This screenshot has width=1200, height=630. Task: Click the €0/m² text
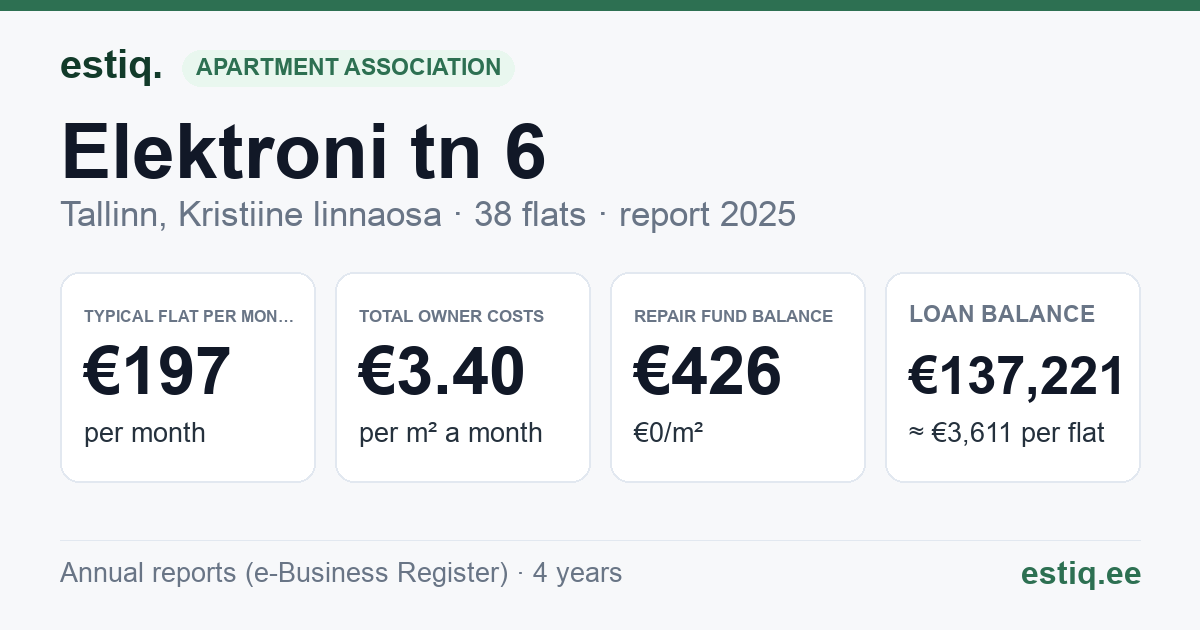coord(668,433)
